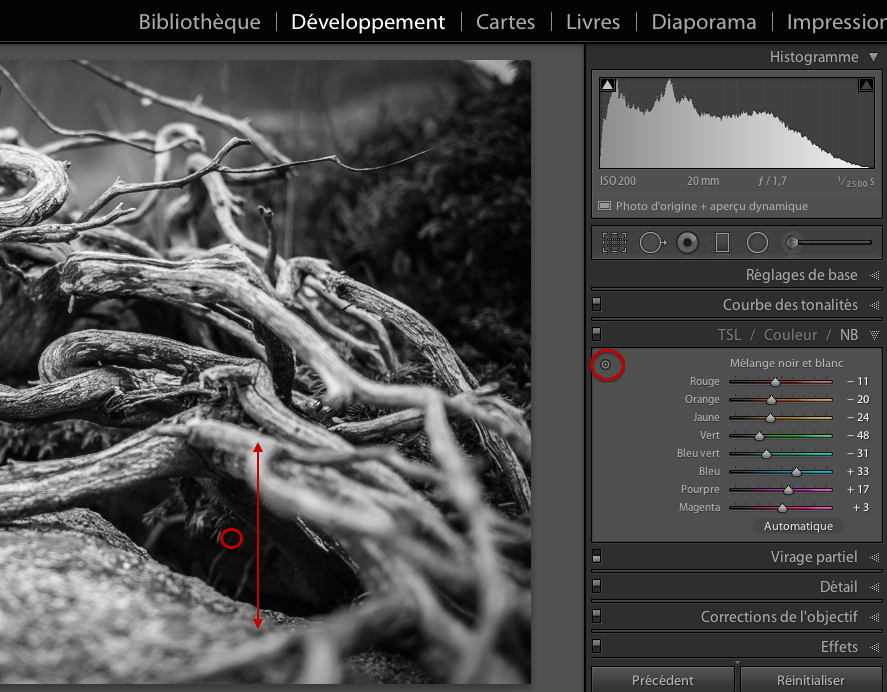Click the shadow clipping indicator on the histogram
The image size is (887, 692).
[608, 84]
